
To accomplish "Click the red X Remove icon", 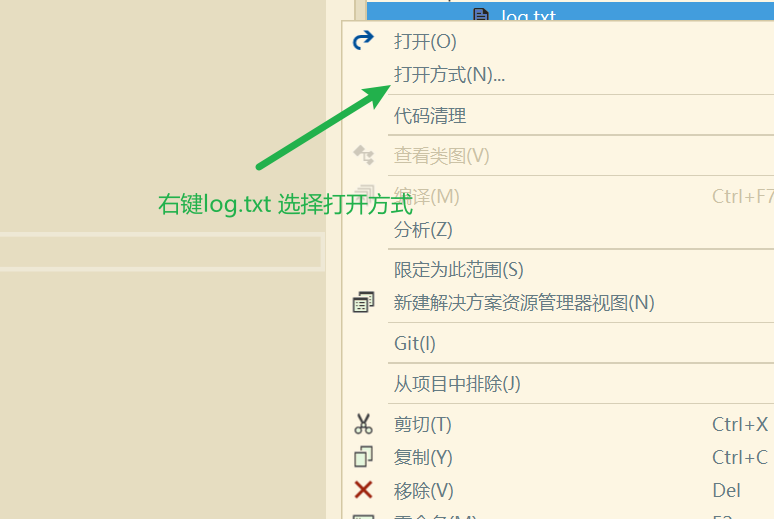I will (x=363, y=490).
